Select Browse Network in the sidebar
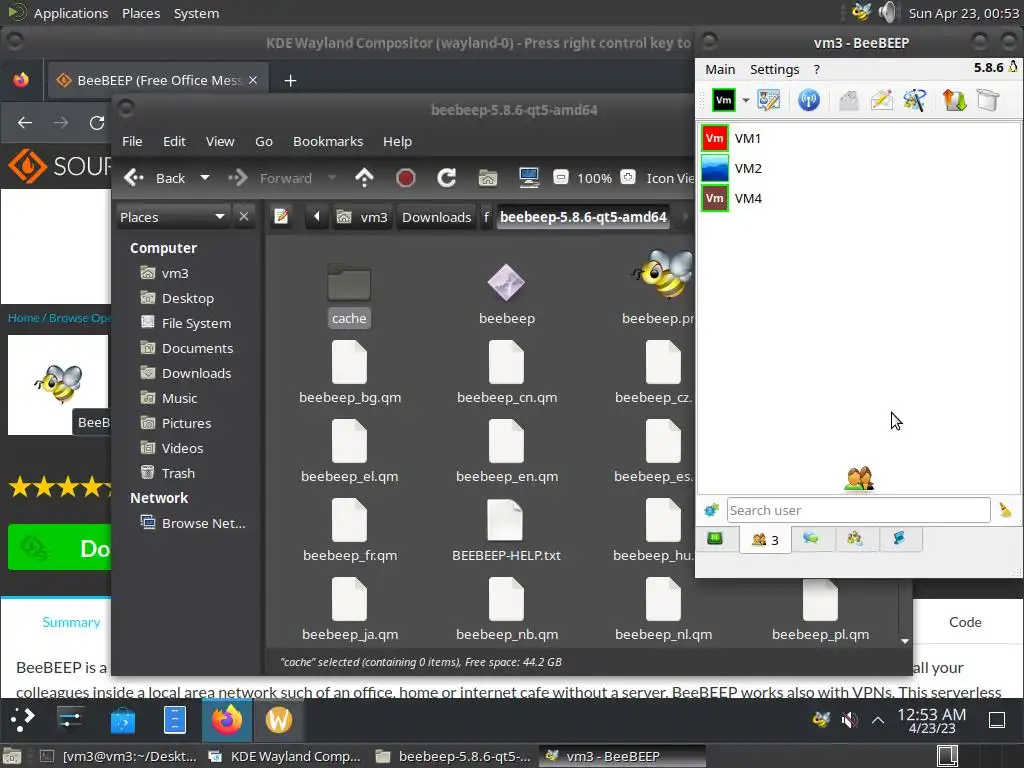Screen dimensions: 1024x768 tap(193, 523)
